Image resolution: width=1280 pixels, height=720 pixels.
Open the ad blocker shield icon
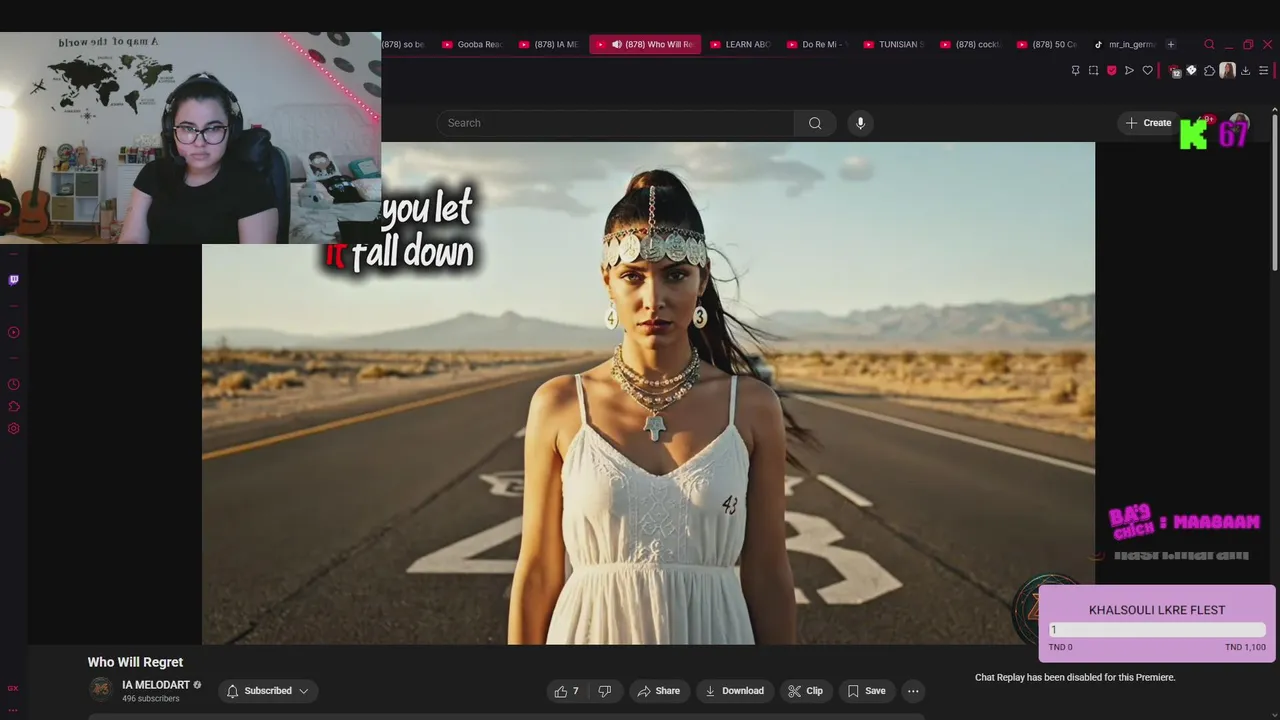pos(1111,70)
